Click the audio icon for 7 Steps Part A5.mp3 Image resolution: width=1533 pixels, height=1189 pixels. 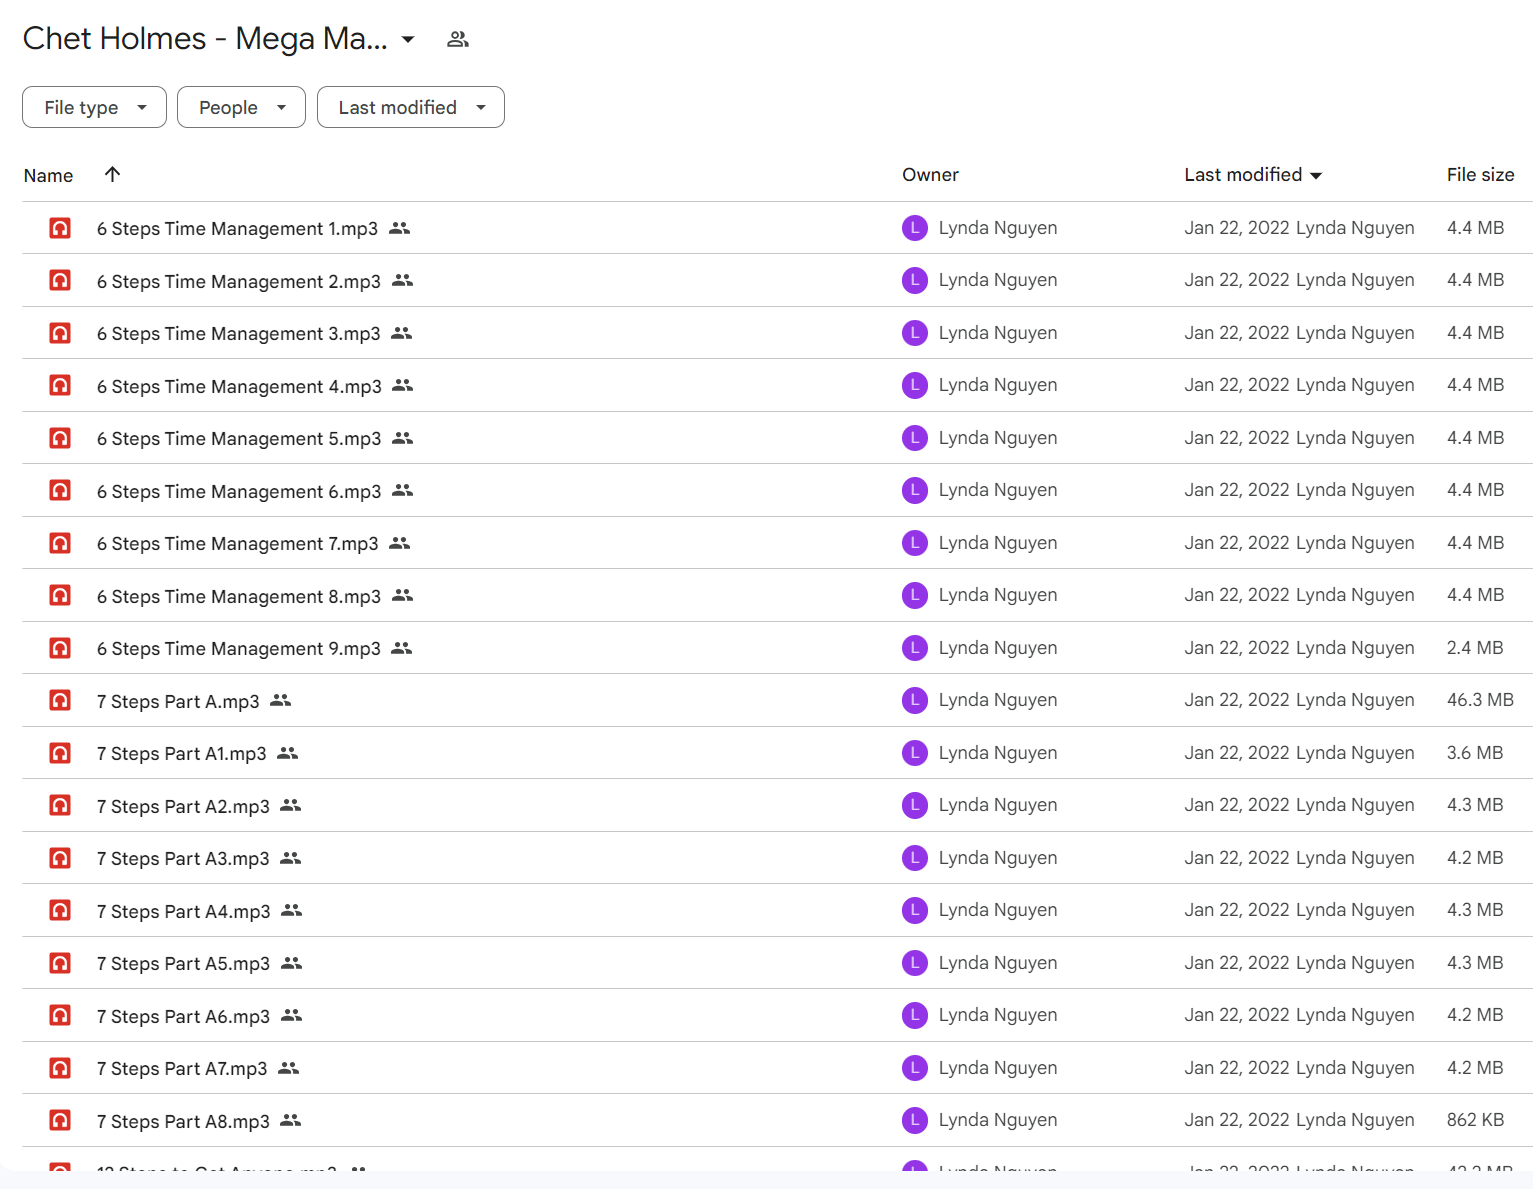[60, 963]
